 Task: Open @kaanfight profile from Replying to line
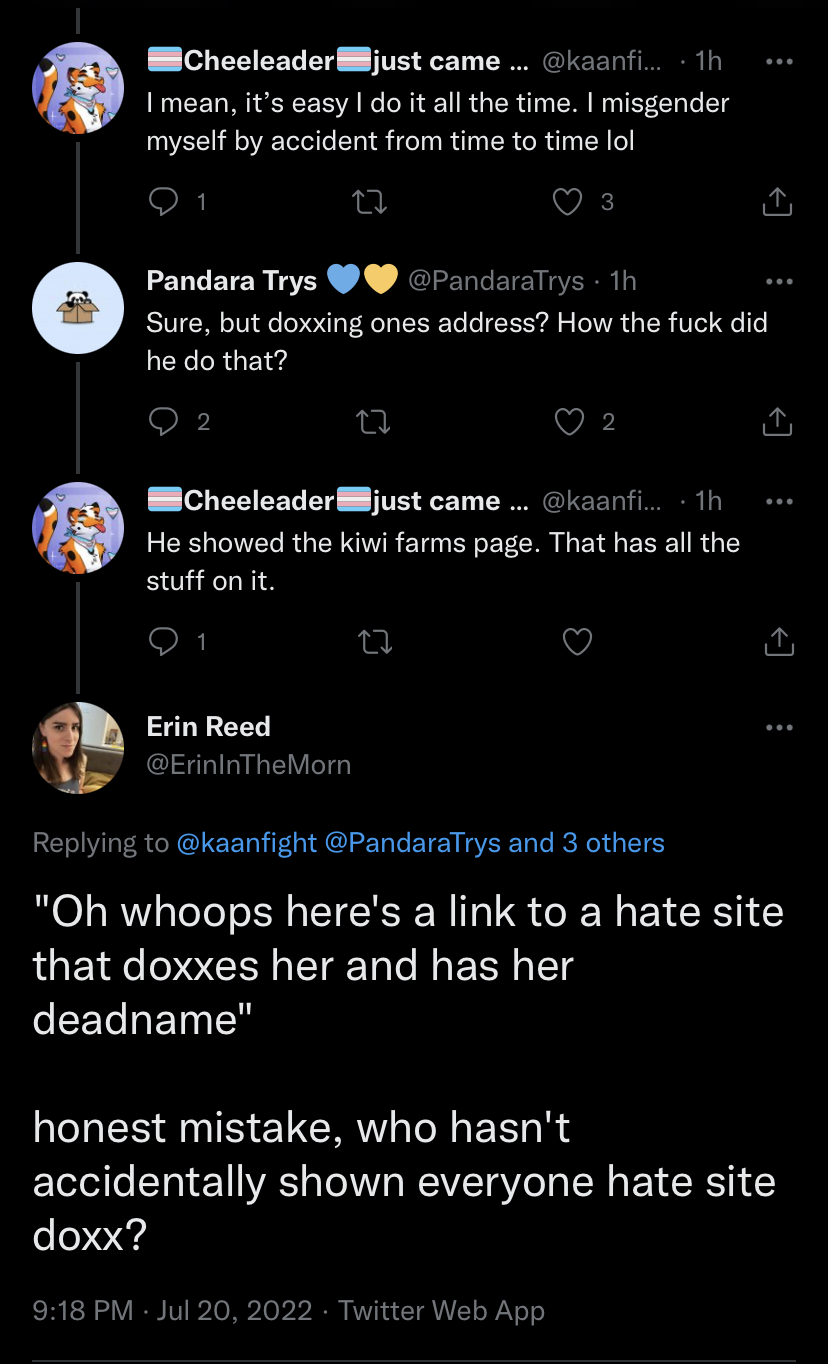pos(246,843)
